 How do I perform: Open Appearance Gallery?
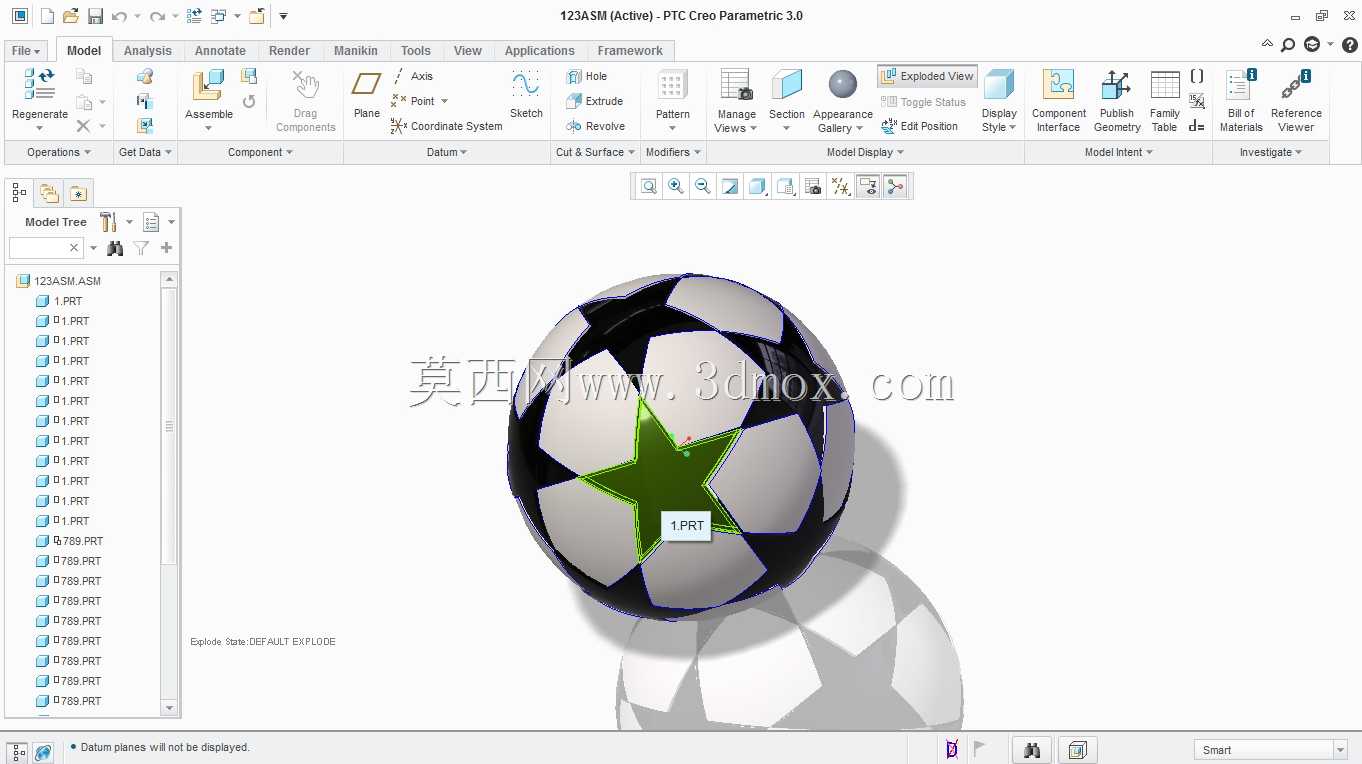point(843,100)
